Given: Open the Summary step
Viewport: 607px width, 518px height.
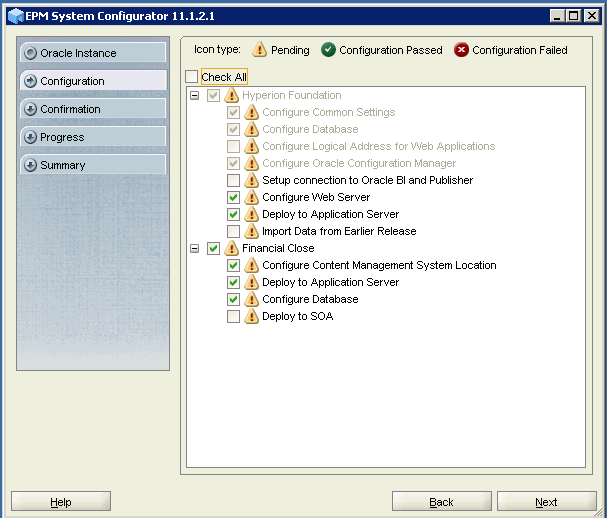Looking at the screenshot, I should tap(93, 165).
